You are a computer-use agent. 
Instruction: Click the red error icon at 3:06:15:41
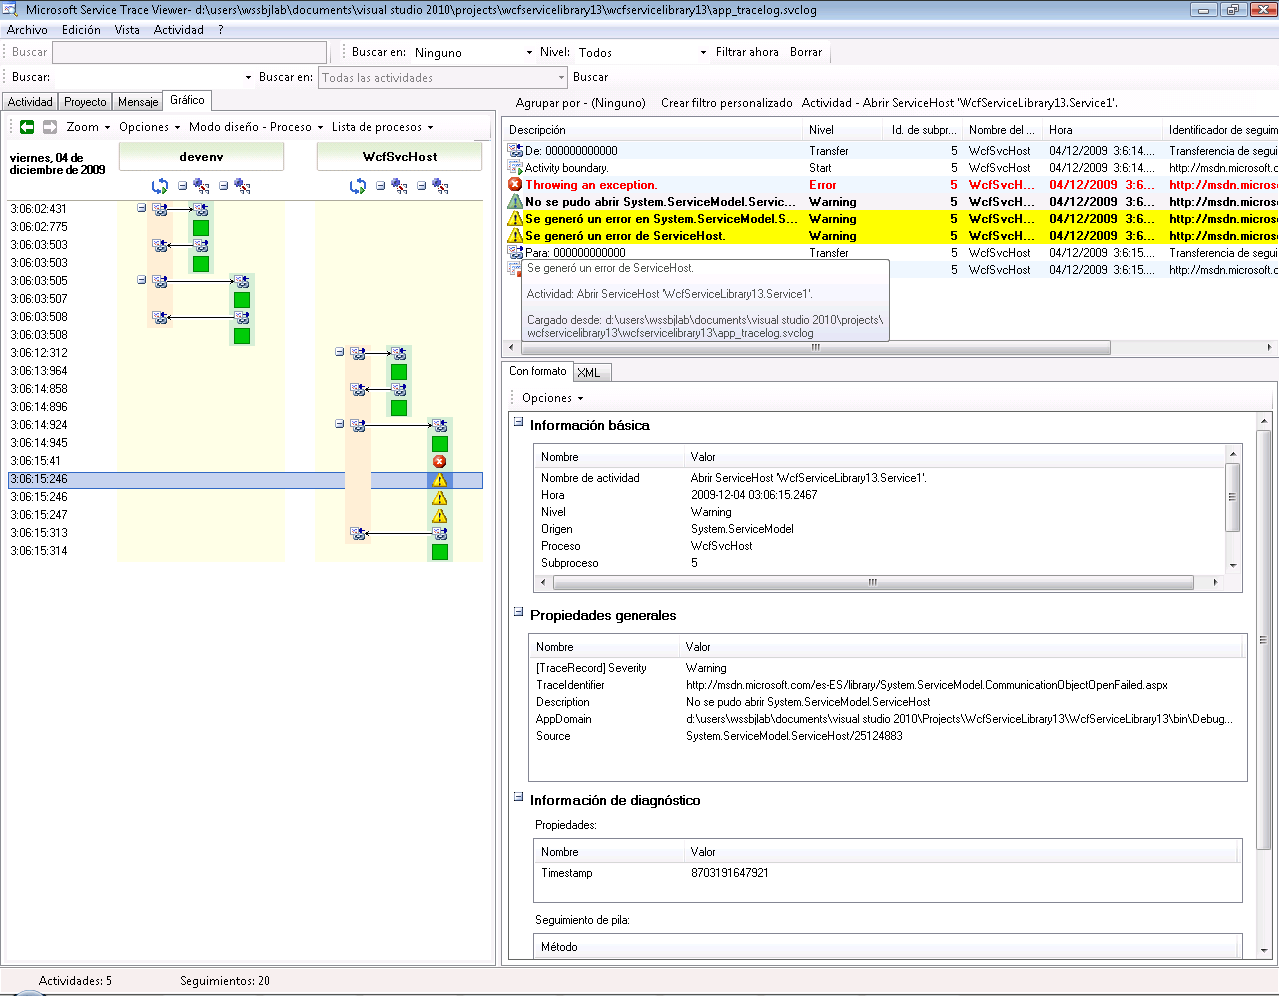439,461
